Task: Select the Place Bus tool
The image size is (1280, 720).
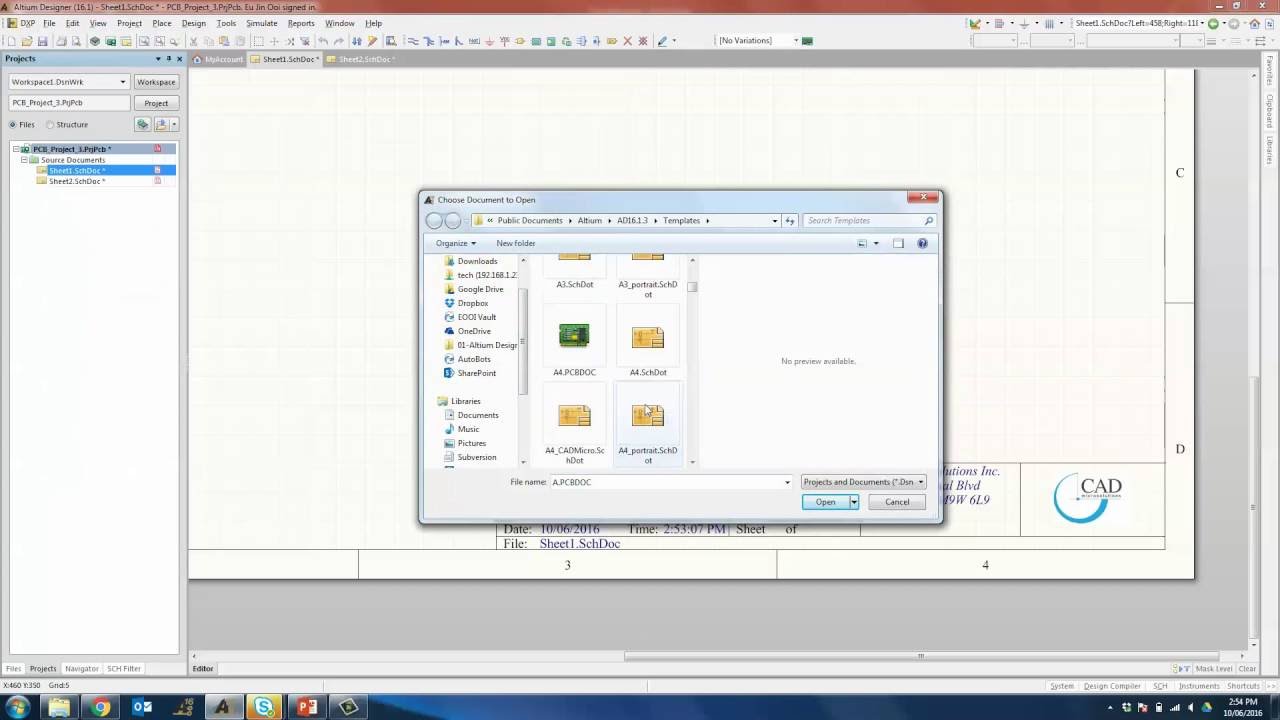Action: [429, 41]
